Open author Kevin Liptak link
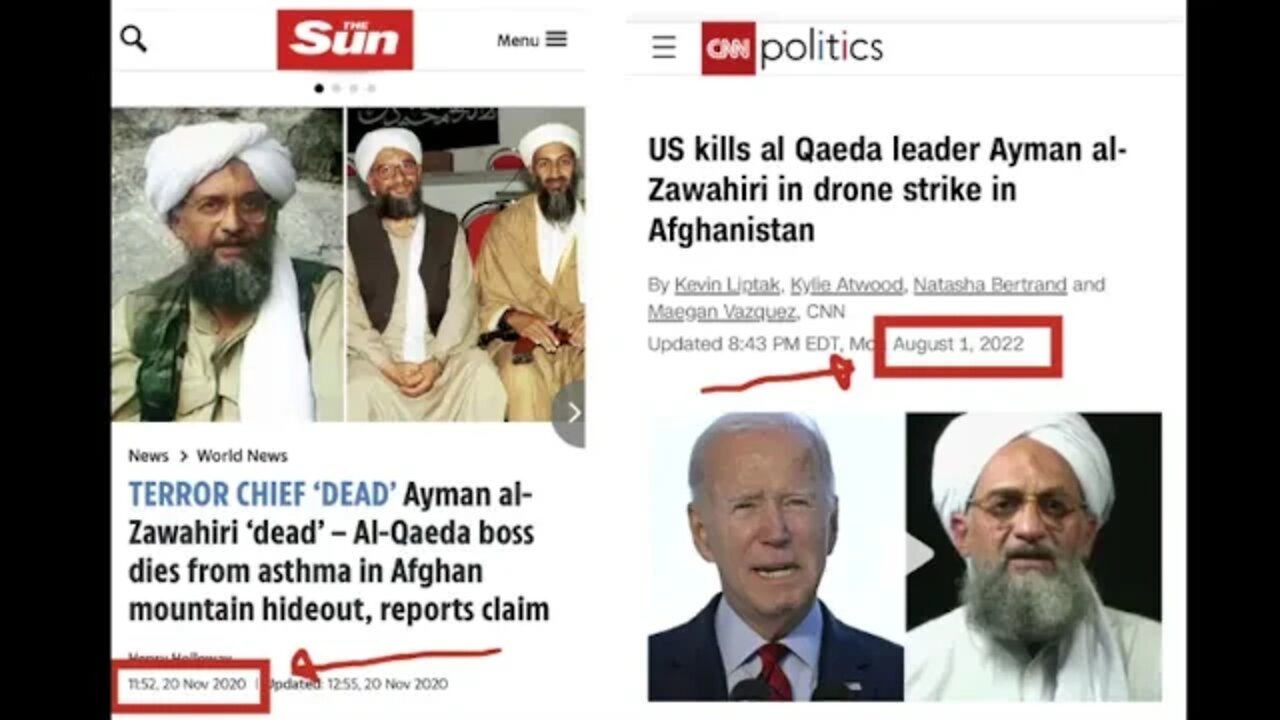The width and height of the screenshot is (1280, 720). click(728, 285)
